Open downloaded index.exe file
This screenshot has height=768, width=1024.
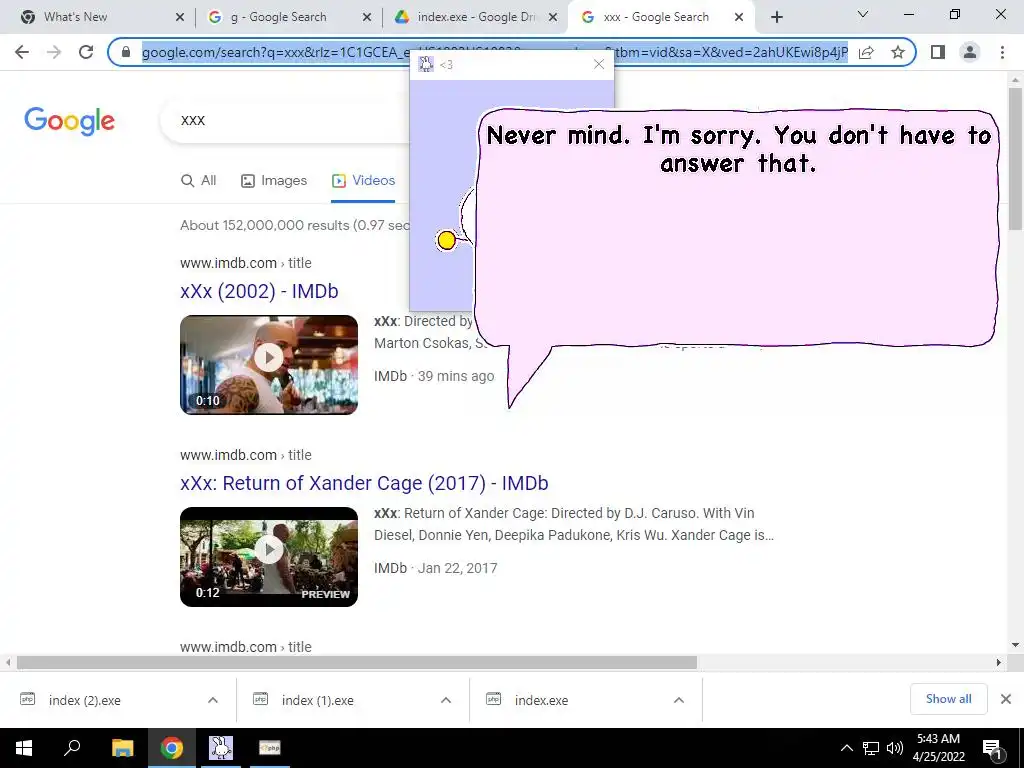pyautogui.click(x=541, y=701)
